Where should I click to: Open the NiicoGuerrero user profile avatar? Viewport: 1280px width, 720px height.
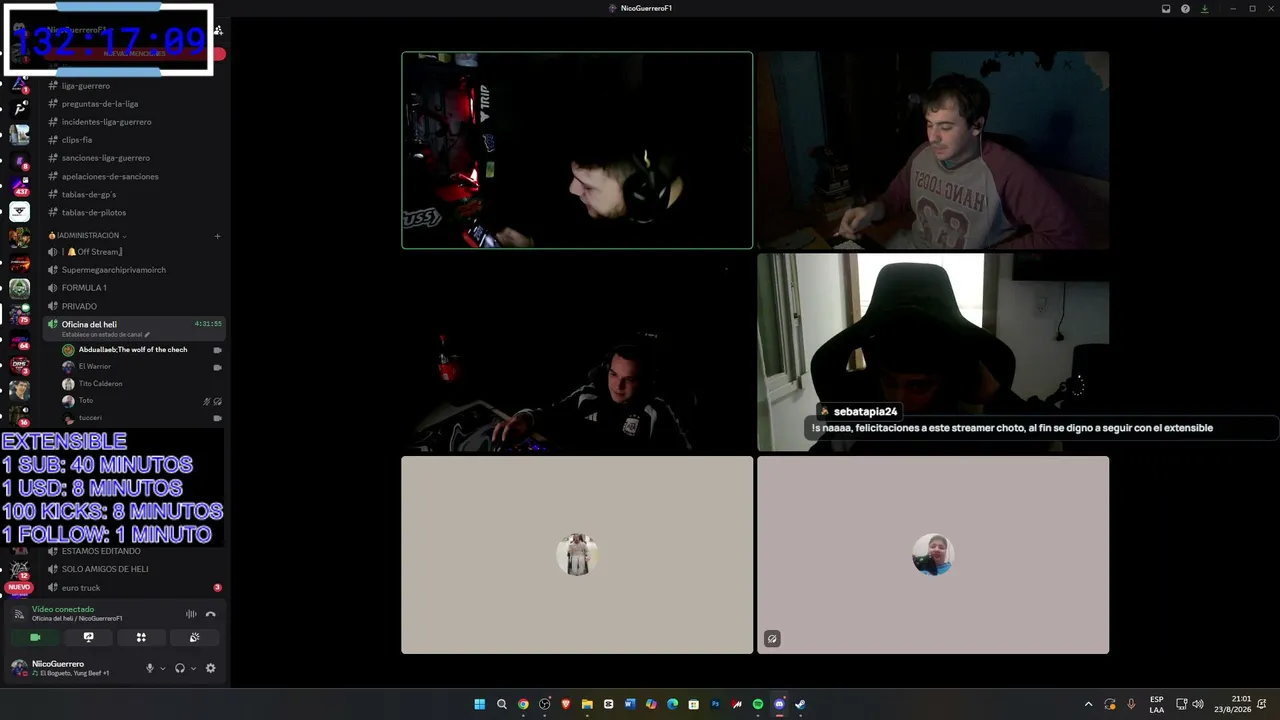[19, 668]
